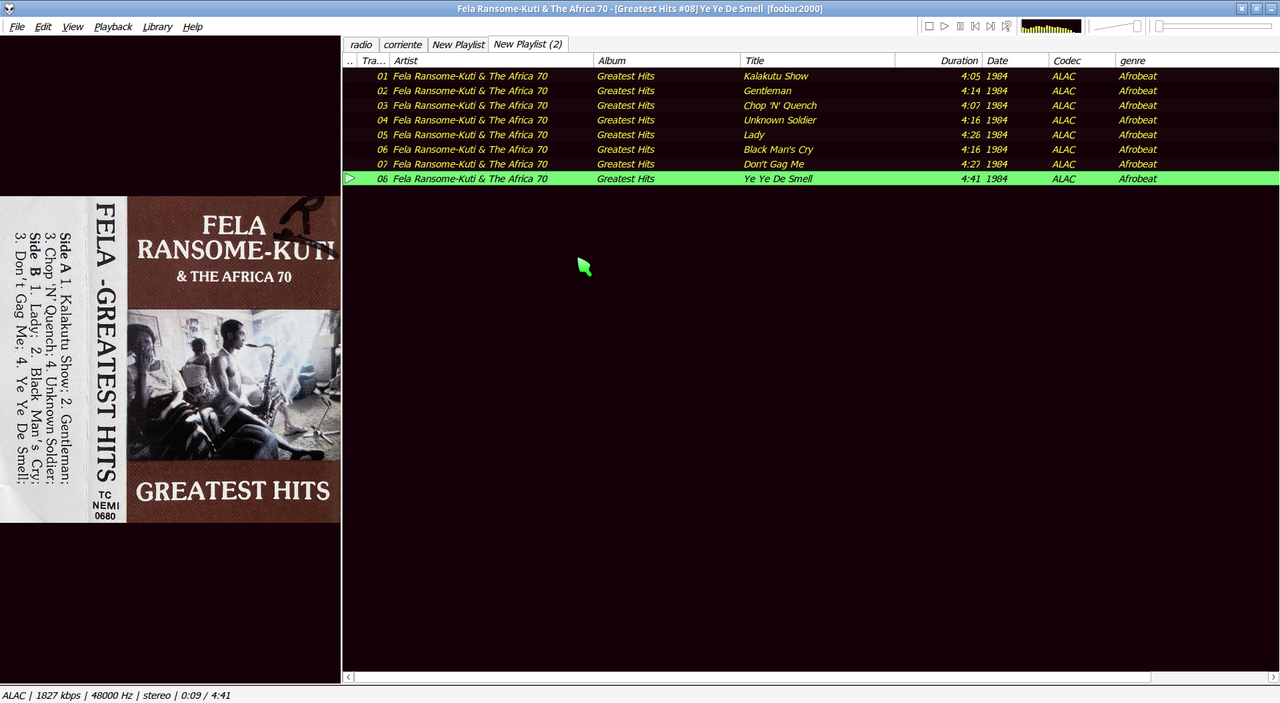
Task: Click Greatest Hits album in Don't Gag Me row
Action: [626, 164]
